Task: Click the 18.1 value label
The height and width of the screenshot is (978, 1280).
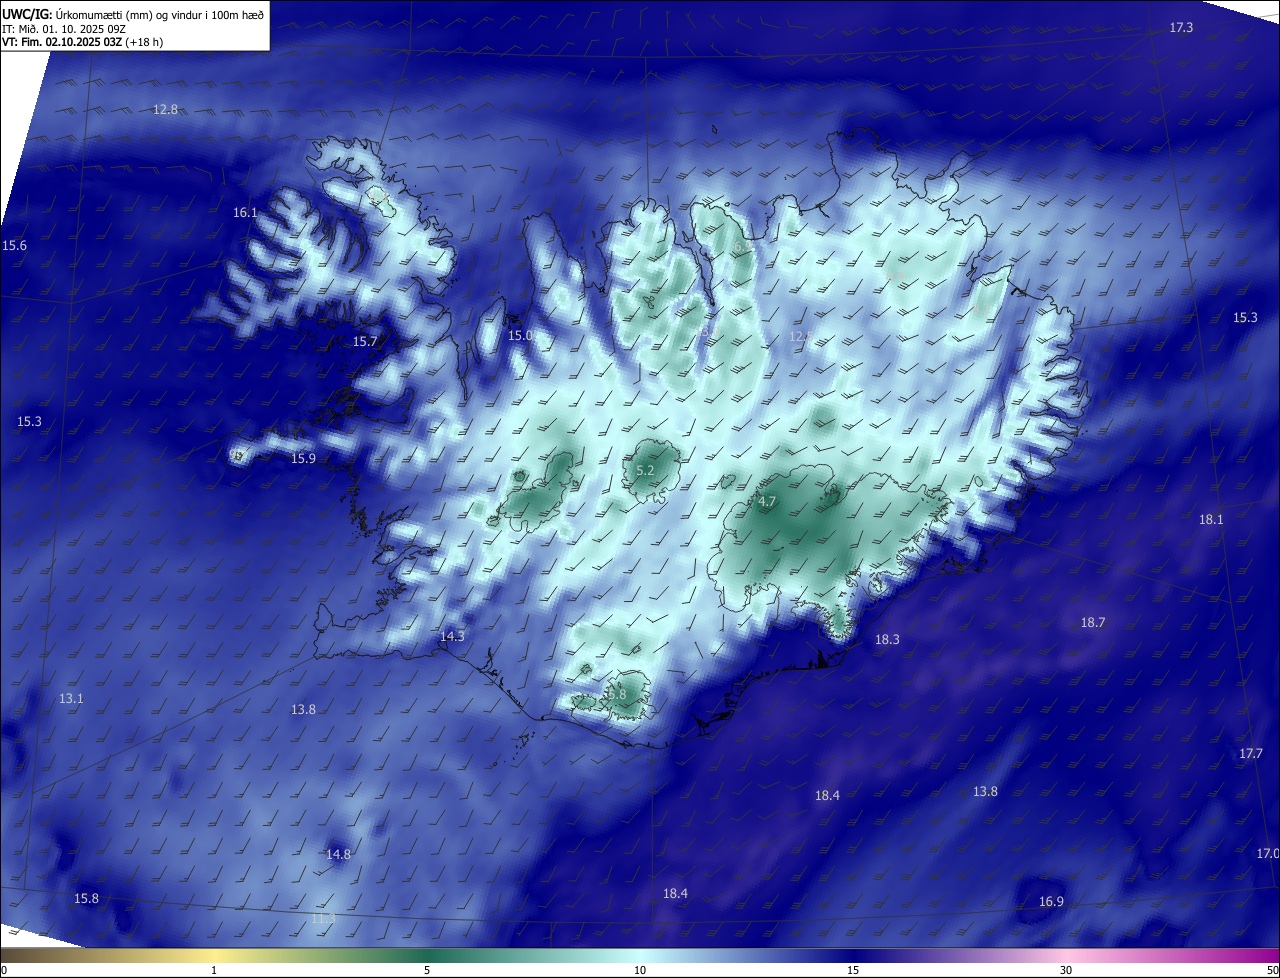Action: (x=1211, y=520)
